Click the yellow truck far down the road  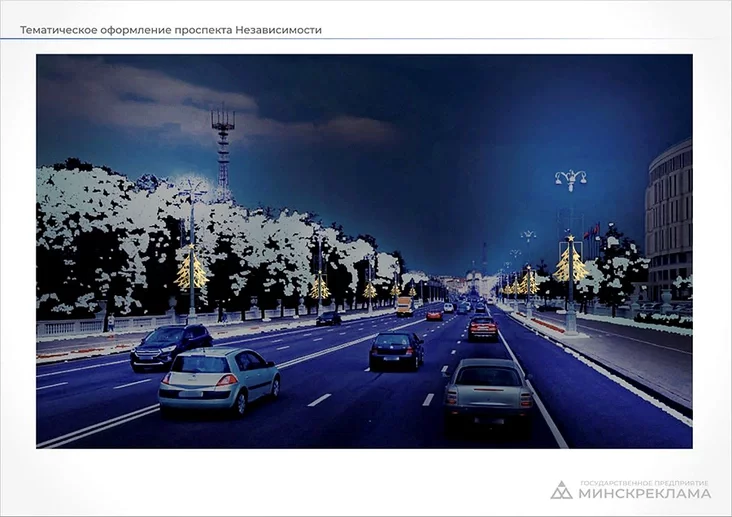[404, 305]
